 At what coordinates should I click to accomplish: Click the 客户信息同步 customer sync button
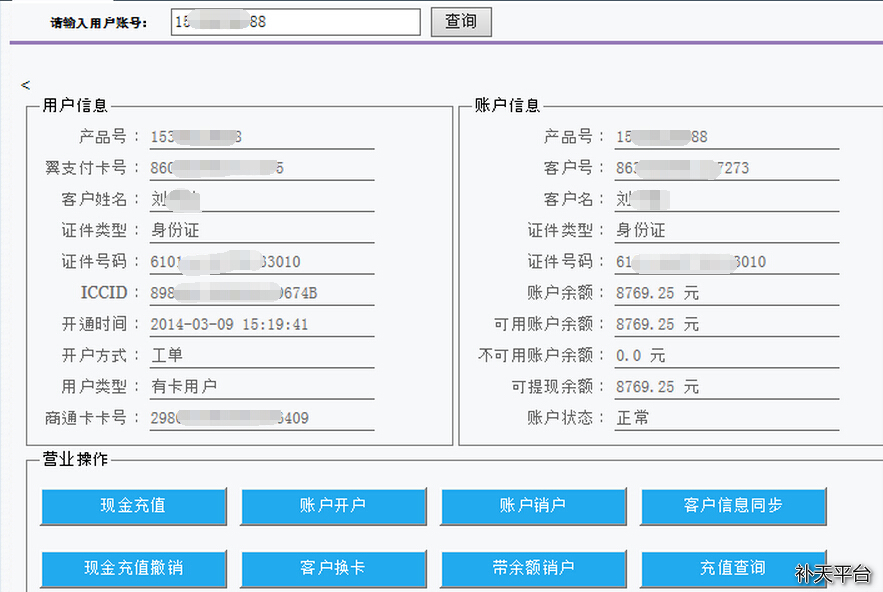735,506
